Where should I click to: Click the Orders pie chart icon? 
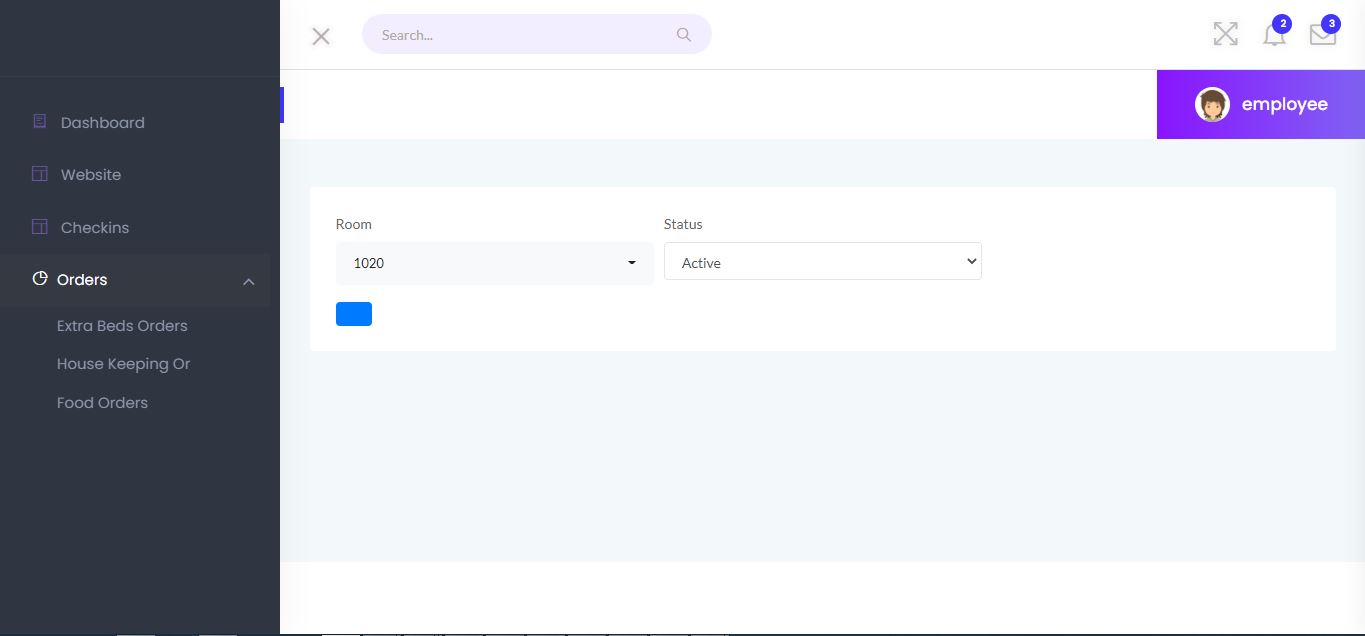40,279
